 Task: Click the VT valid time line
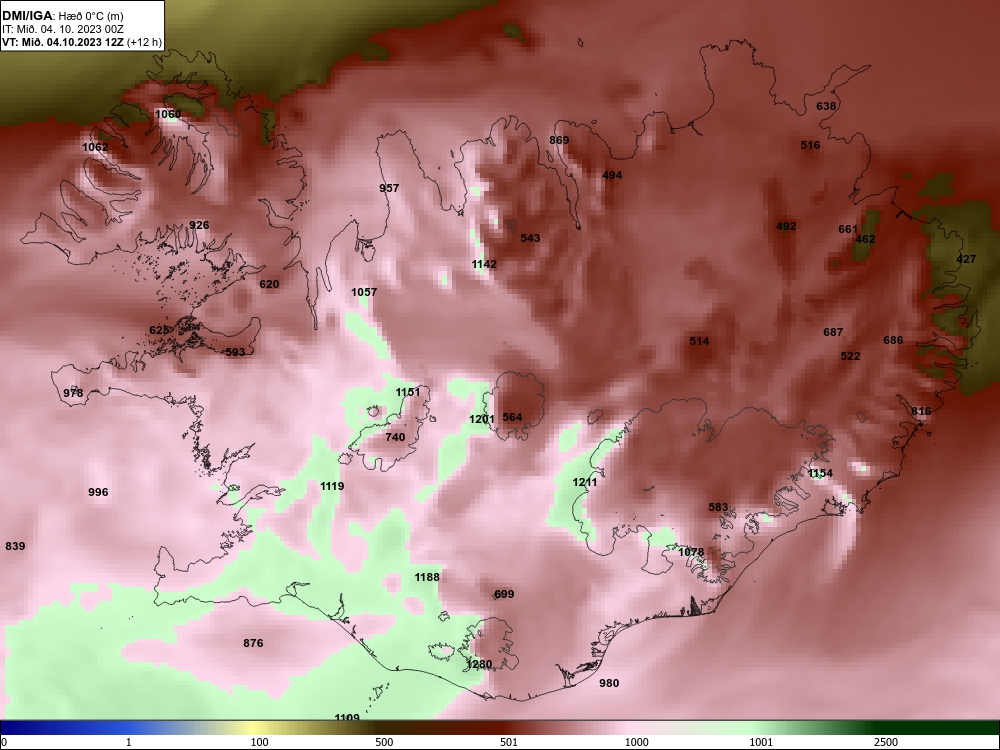[82, 42]
